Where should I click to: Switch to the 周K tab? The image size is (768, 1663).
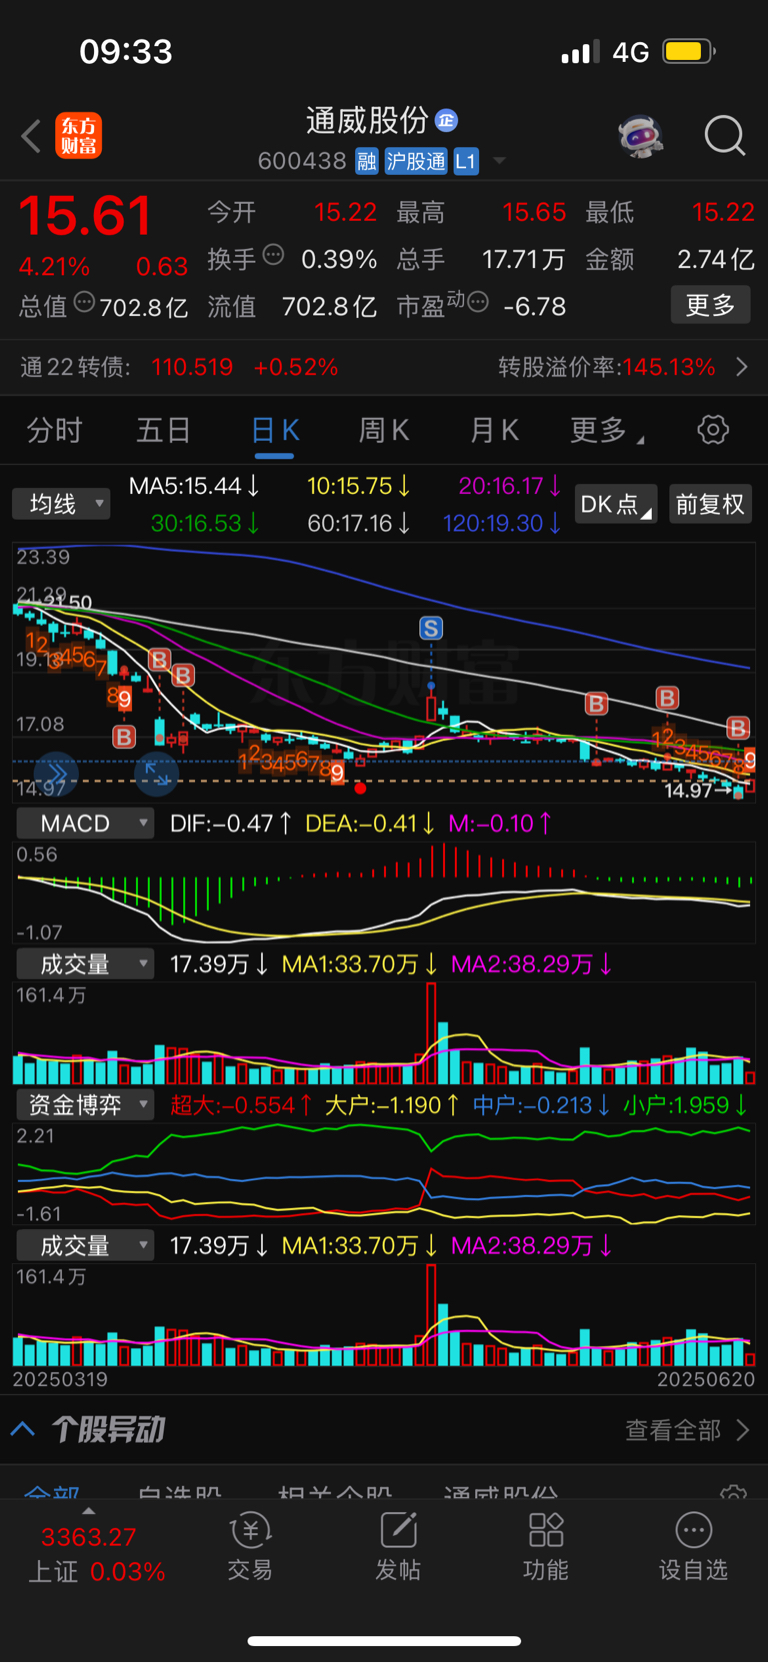coord(384,430)
